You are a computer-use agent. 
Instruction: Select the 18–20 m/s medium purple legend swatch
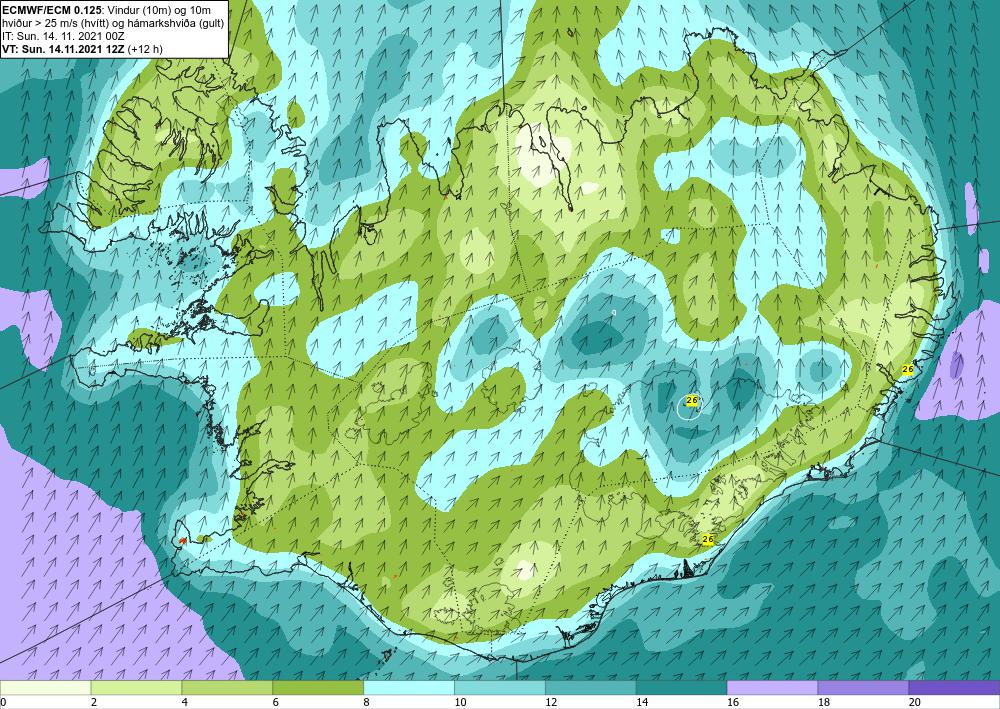pos(863,688)
